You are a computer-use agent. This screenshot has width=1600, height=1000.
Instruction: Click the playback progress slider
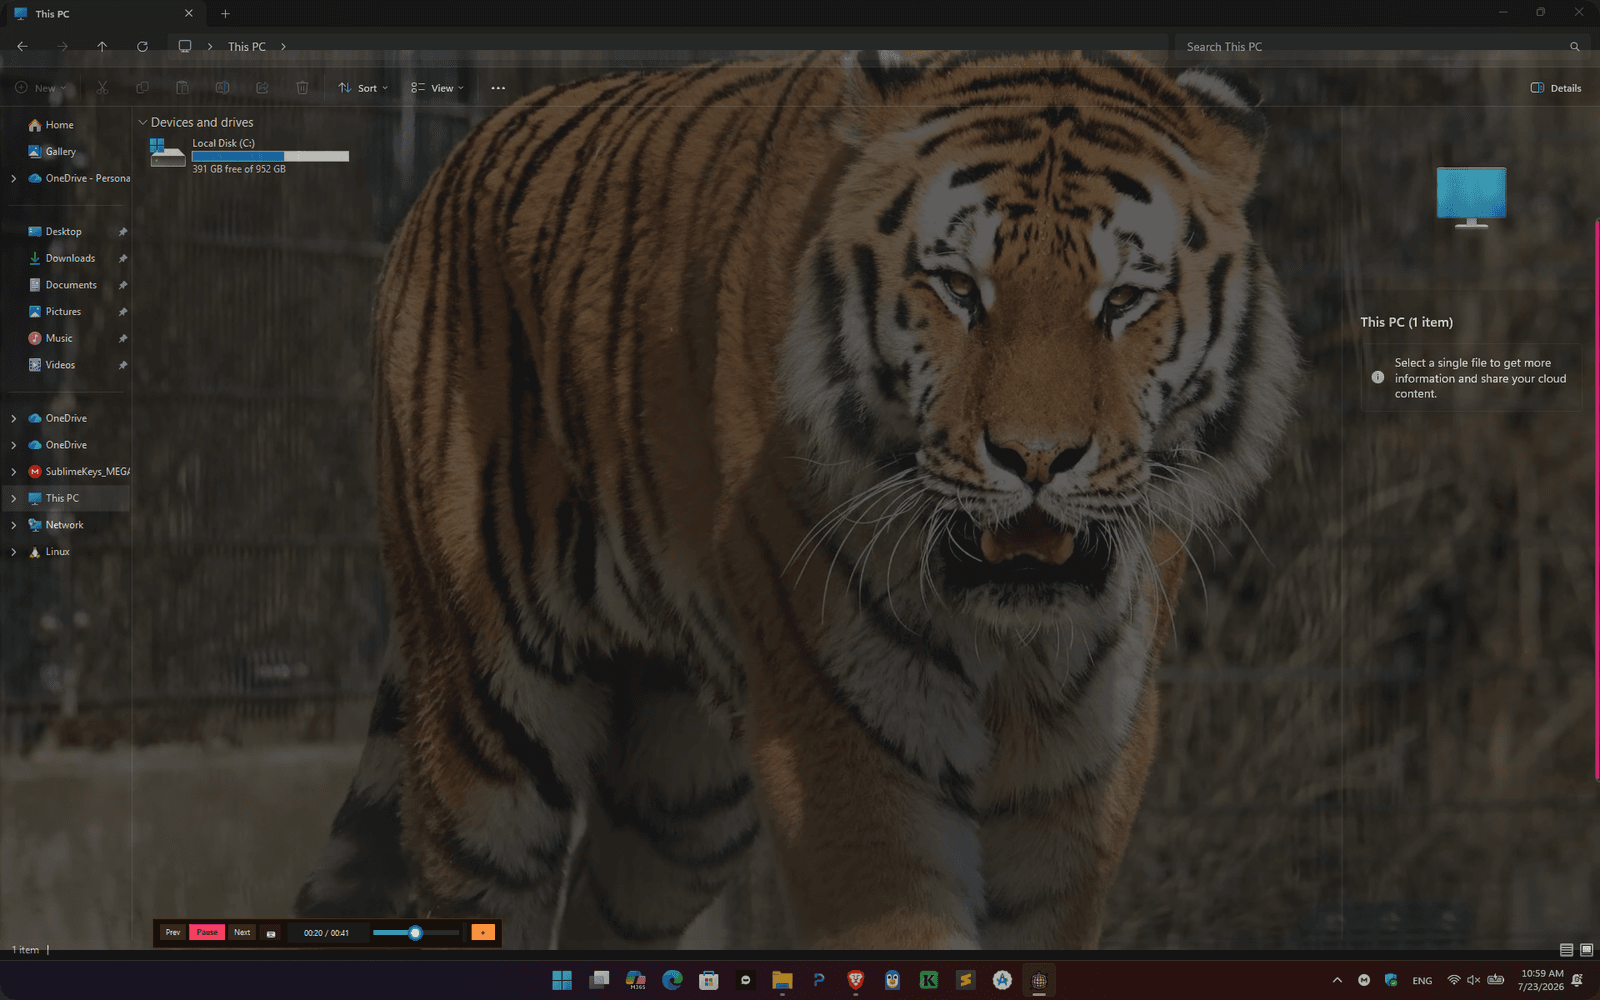click(416, 933)
